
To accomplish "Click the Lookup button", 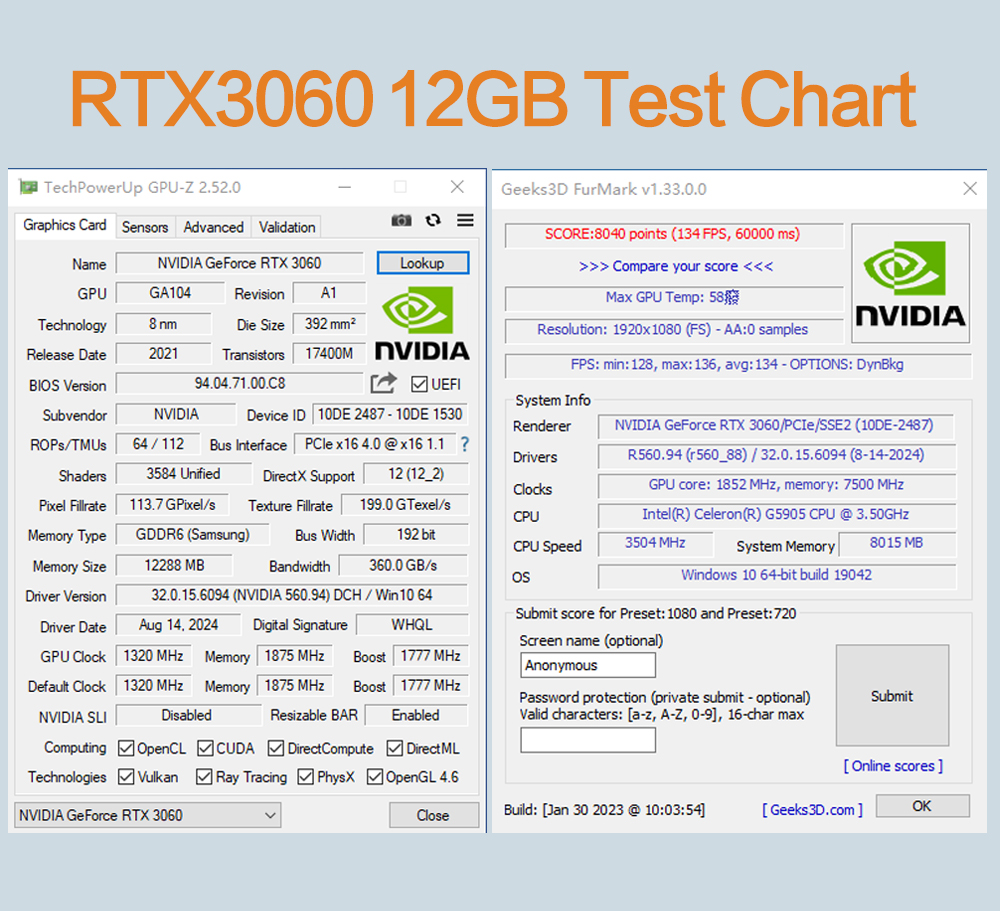I will point(422,263).
